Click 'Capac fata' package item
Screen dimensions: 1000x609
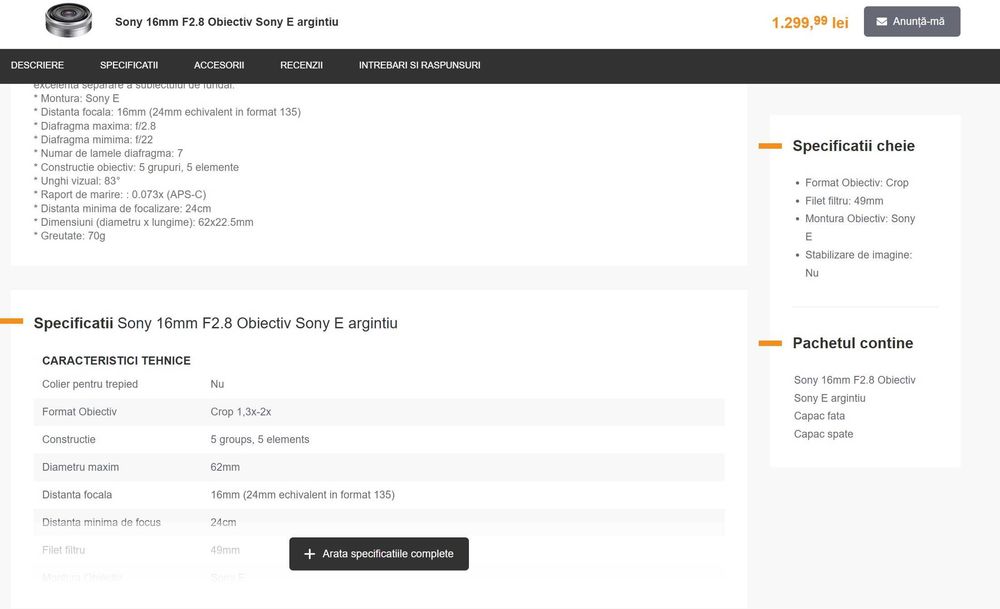pyautogui.click(x=819, y=416)
